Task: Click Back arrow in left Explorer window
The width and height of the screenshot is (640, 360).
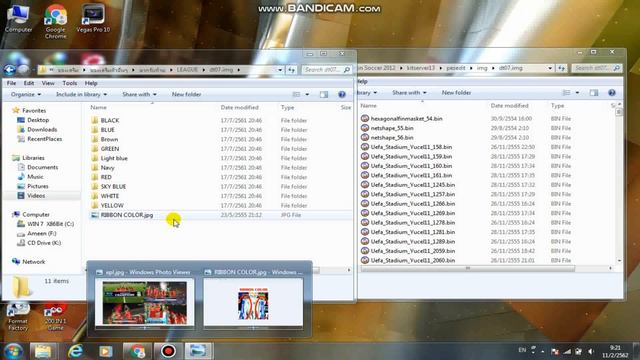Action: tap(9, 70)
